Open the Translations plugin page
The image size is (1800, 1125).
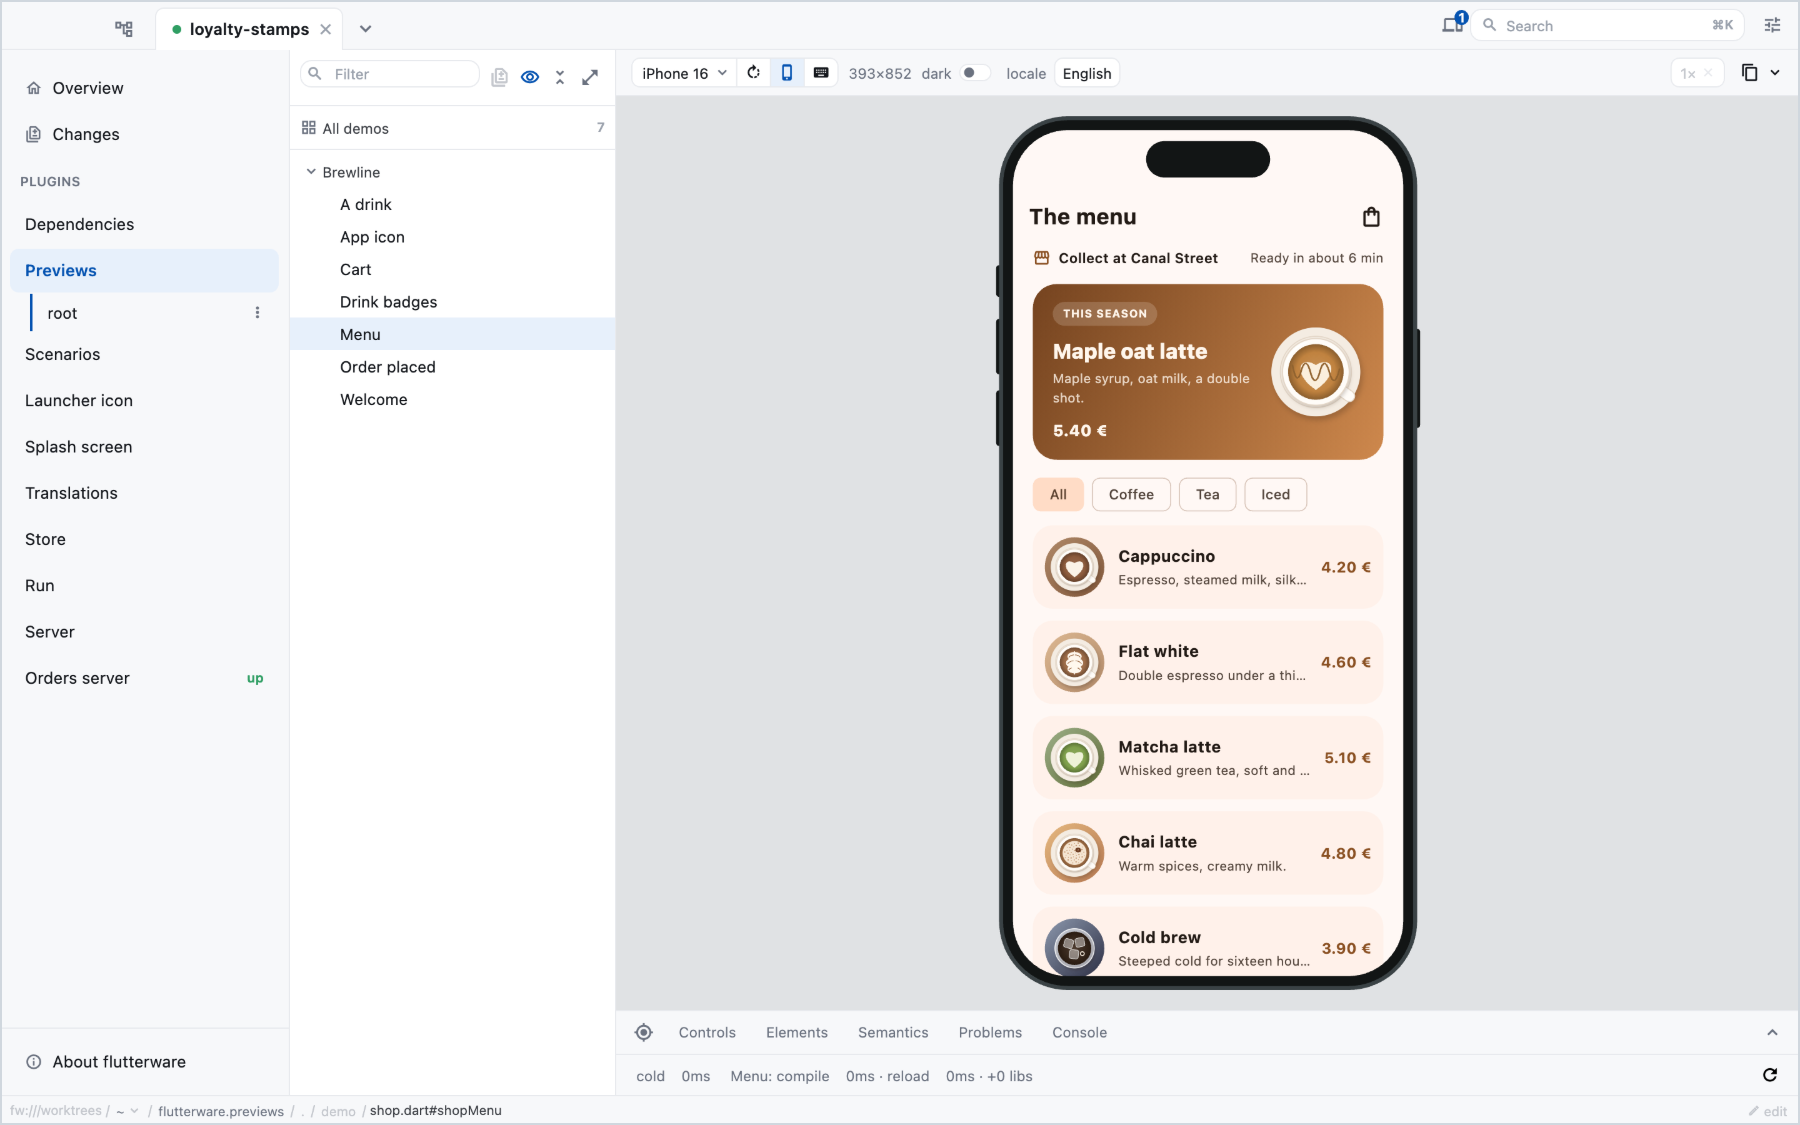click(x=144, y=493)
